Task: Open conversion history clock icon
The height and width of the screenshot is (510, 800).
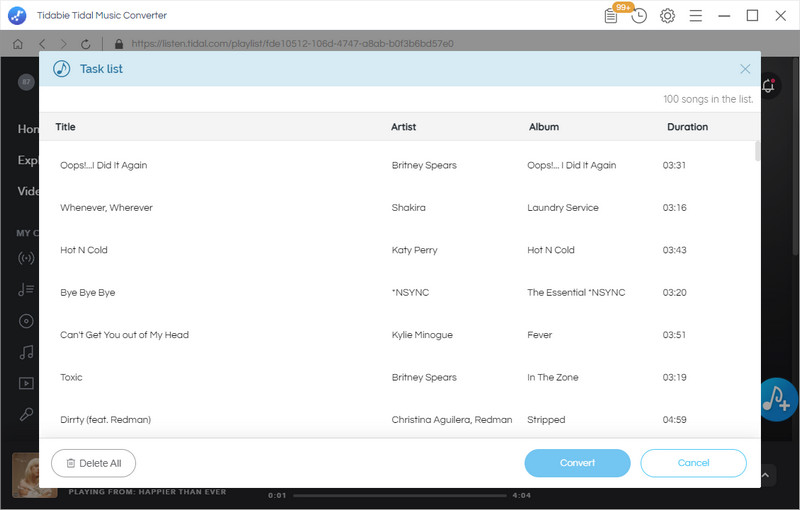Action: tap(639, 16)
